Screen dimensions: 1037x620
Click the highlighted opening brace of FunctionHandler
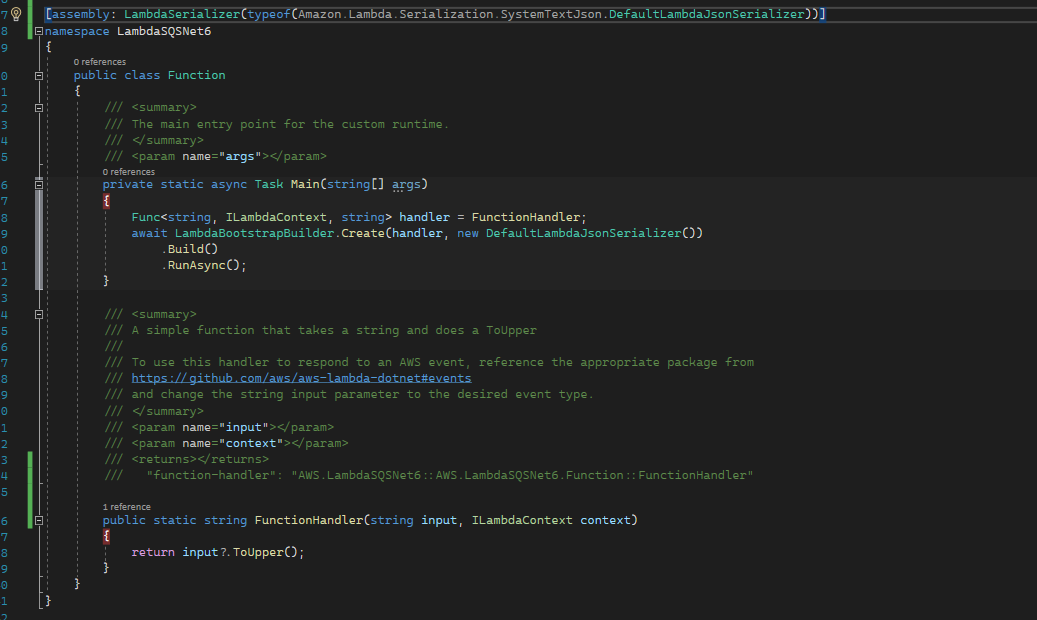(x=106, y=536)
